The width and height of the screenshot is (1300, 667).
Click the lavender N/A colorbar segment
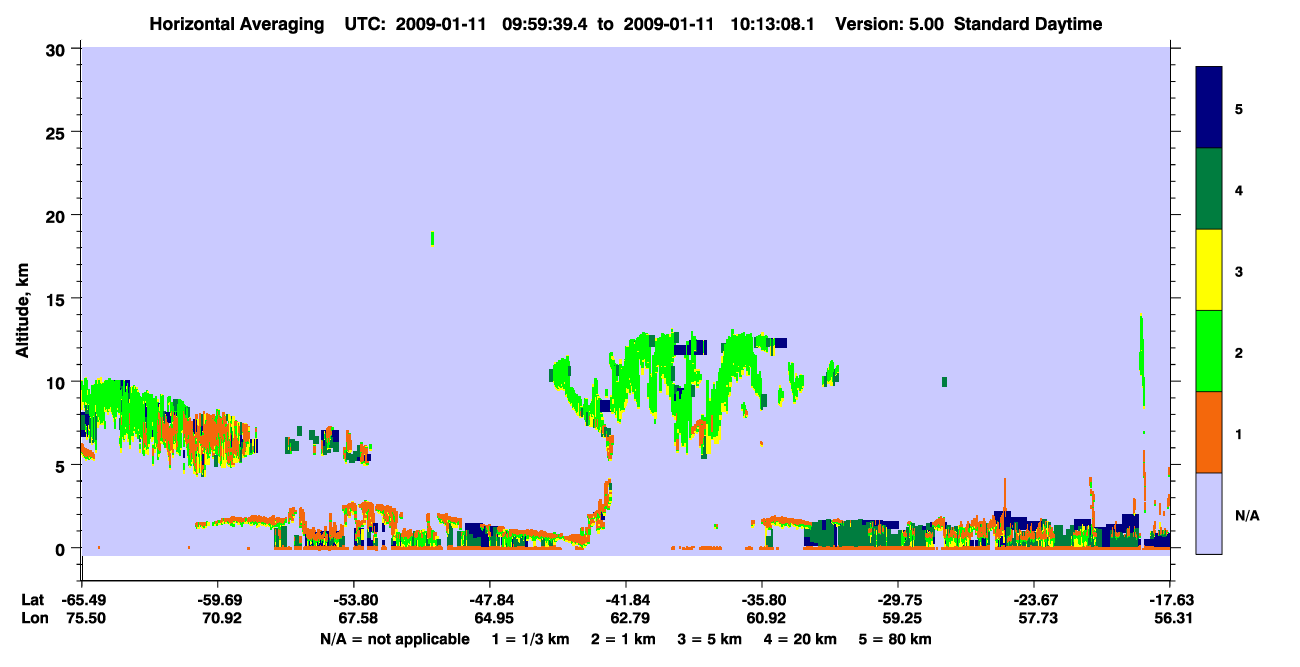pyautogui.click(x=1209, y=513)
